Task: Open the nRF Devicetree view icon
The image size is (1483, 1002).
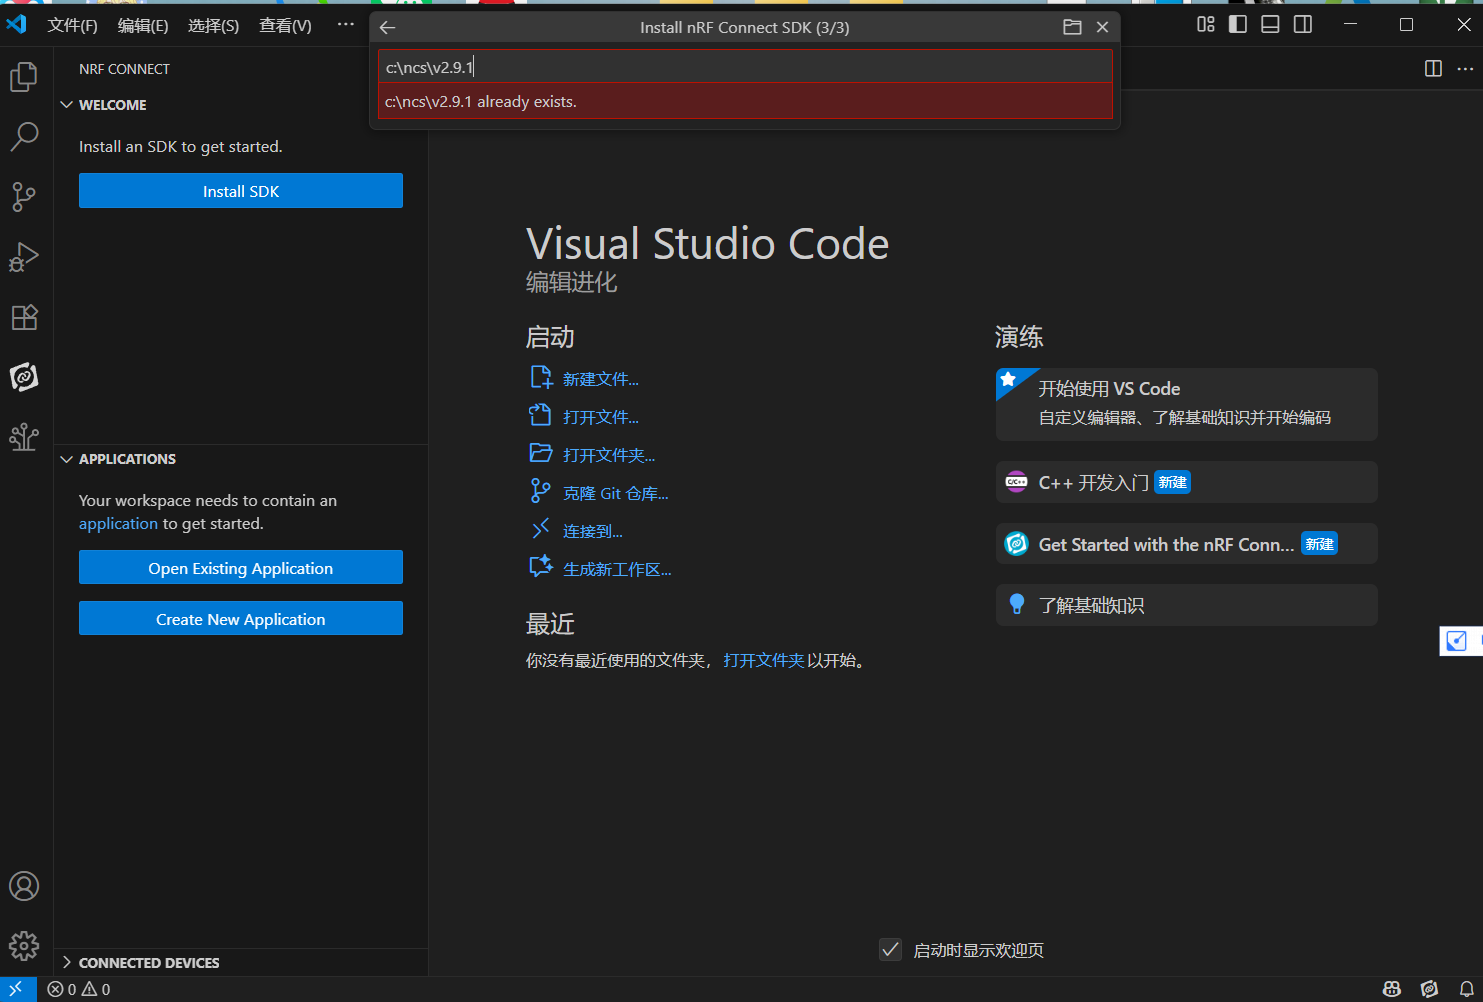Action: point(24,437)
